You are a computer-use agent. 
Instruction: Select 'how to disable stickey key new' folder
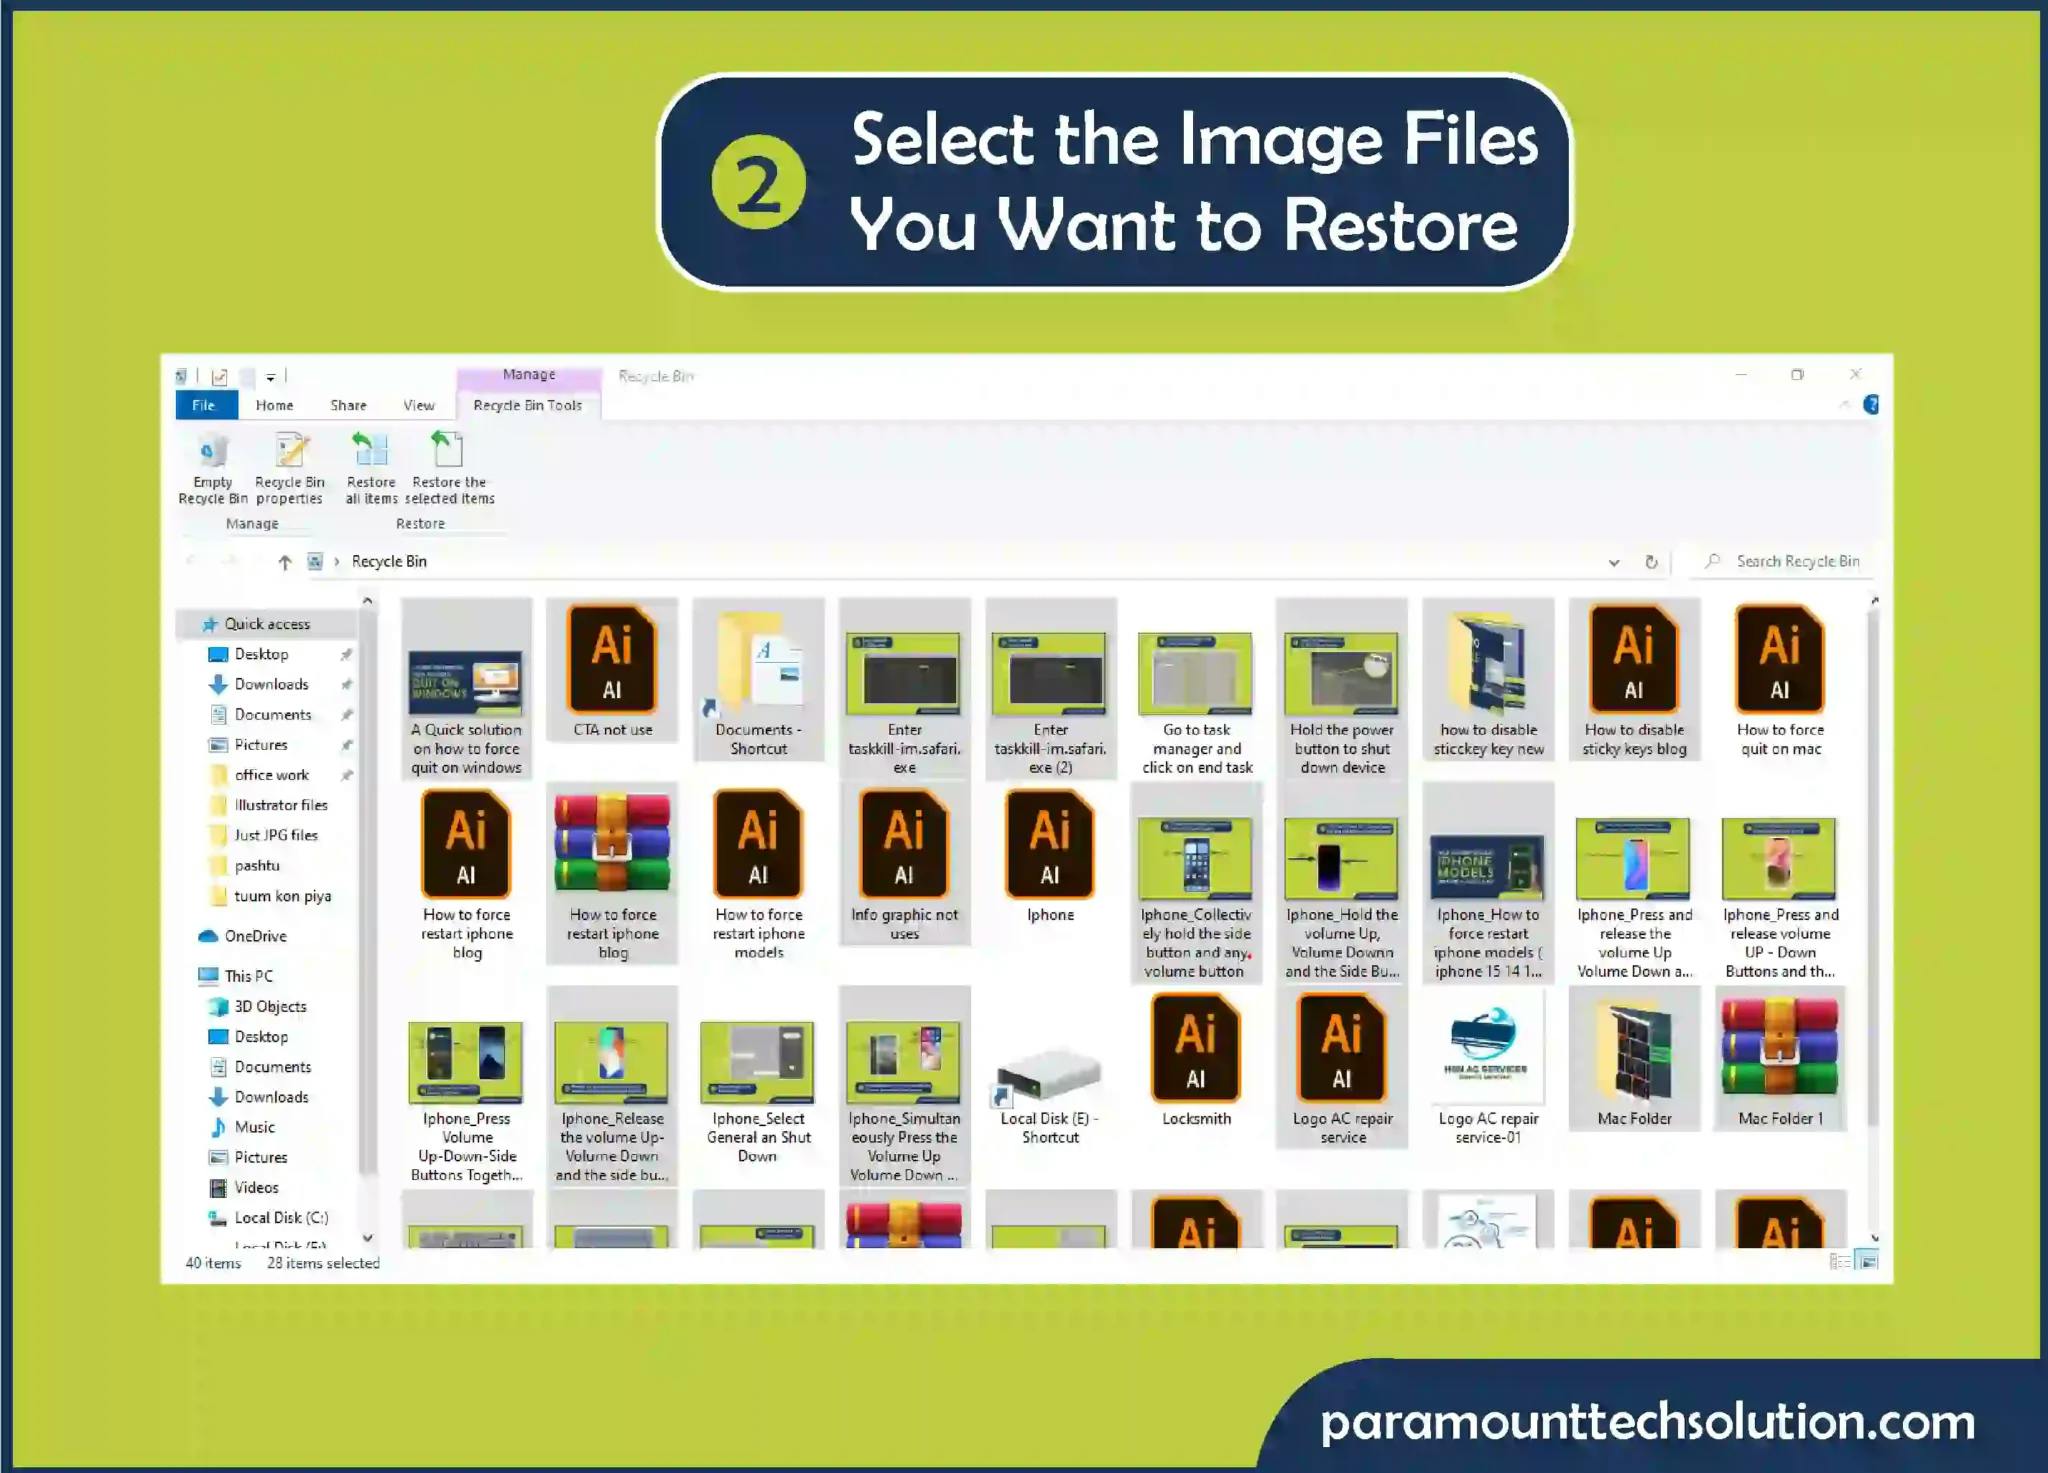(x=1488, y=680)
